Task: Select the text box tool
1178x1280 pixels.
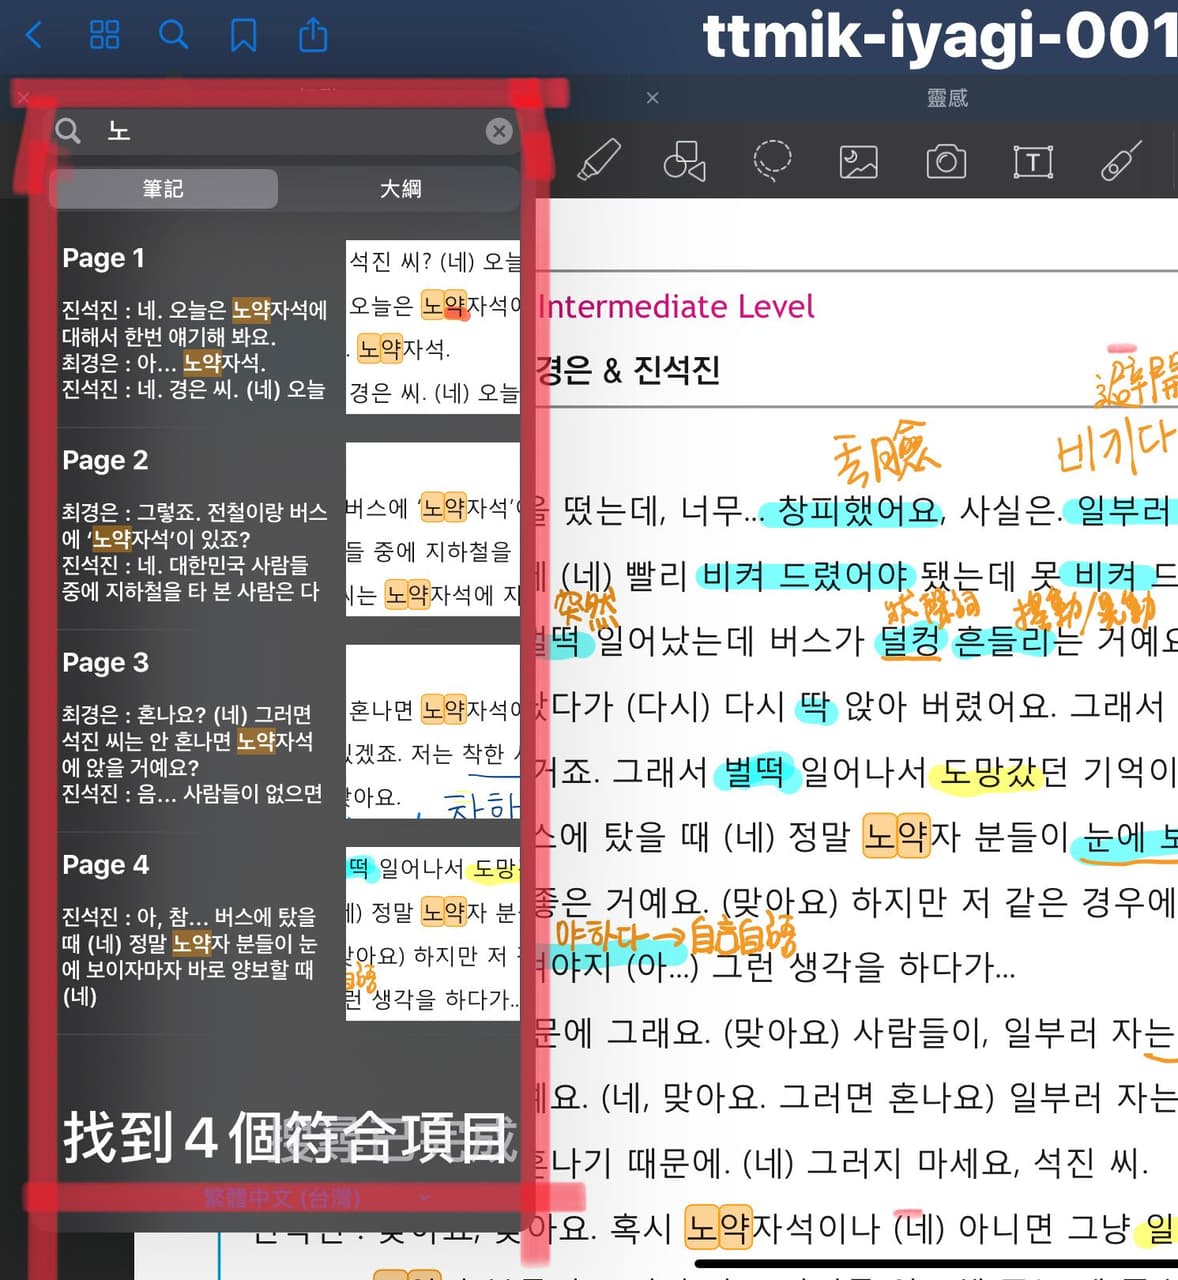Action: point(1033,161)
